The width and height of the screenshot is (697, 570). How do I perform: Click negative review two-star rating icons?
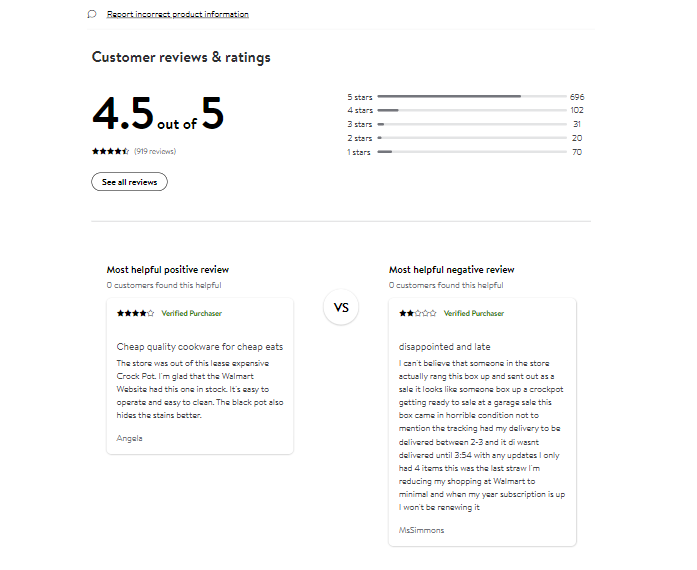point(417,313)
